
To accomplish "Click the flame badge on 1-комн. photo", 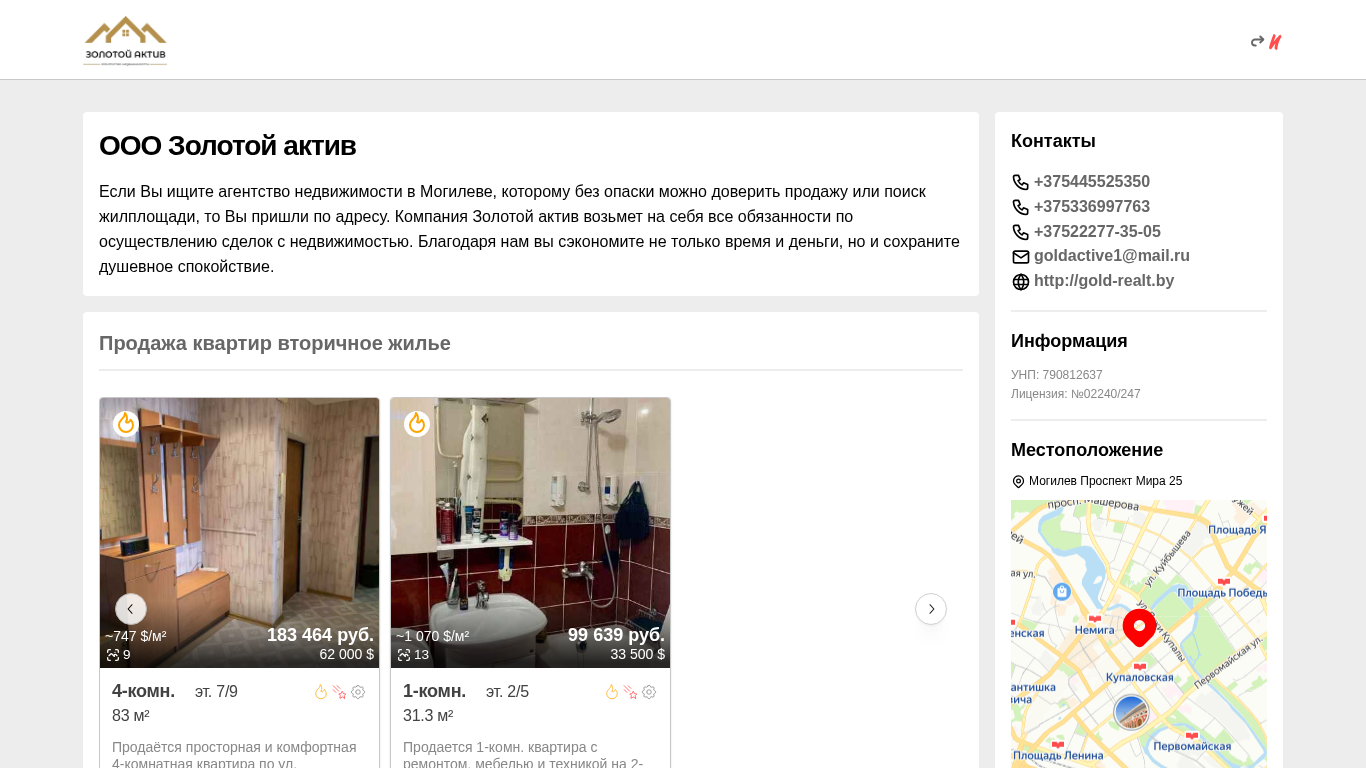I will click(417, 424).
